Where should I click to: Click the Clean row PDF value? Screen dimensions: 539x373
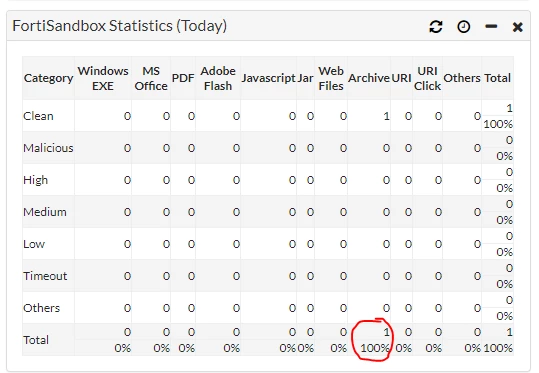[191, 116]
